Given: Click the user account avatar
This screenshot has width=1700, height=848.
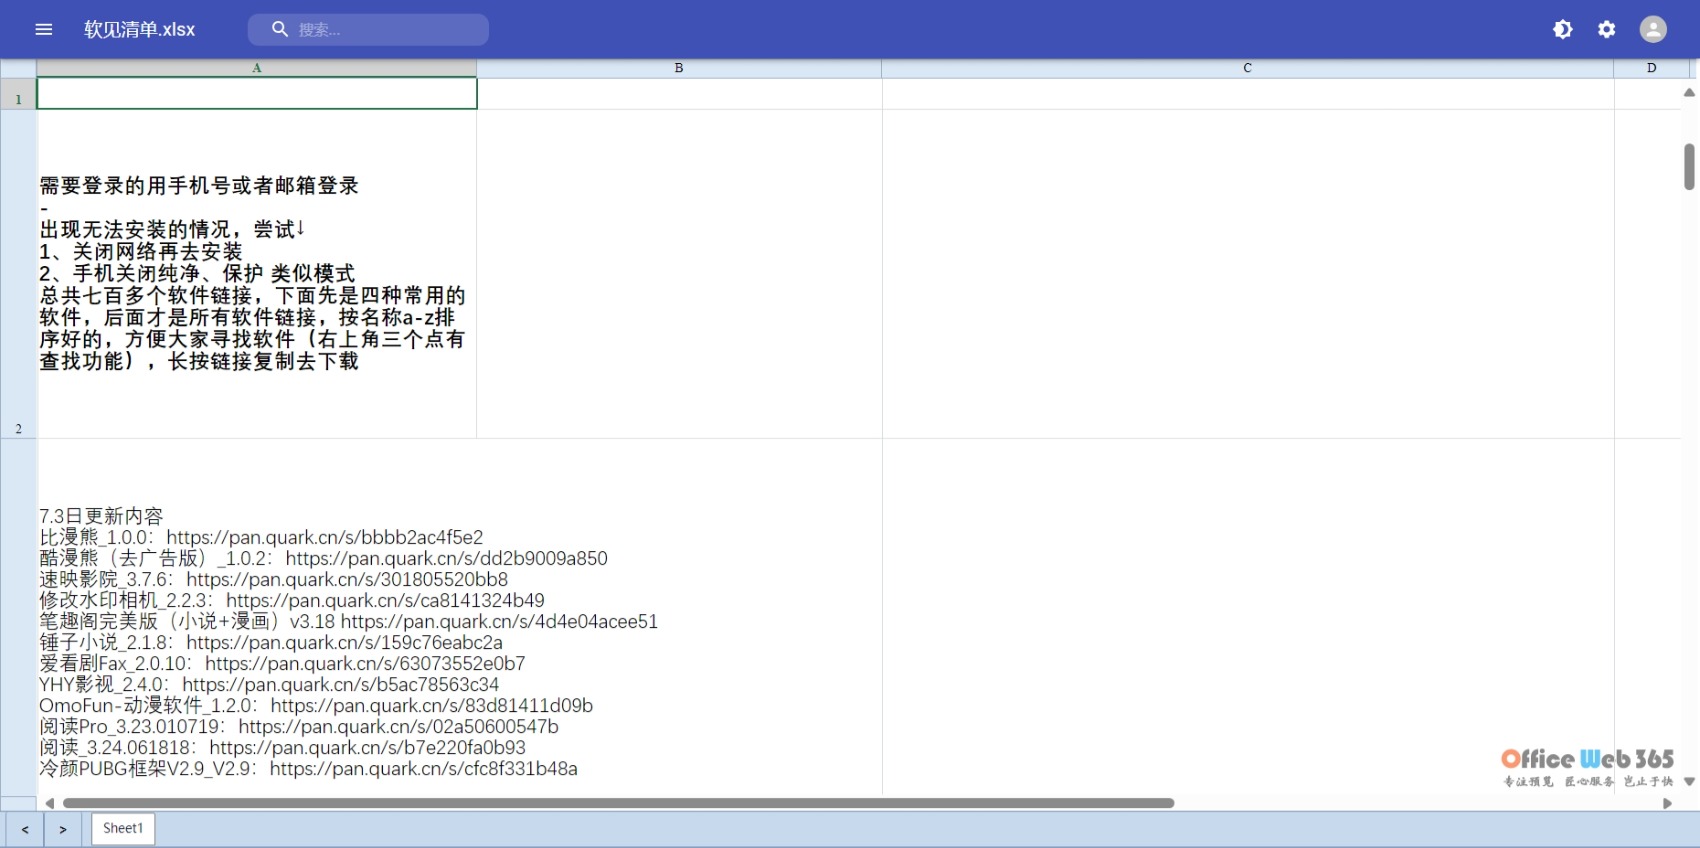Looking at the screenshot, I should coord(1652,30).
